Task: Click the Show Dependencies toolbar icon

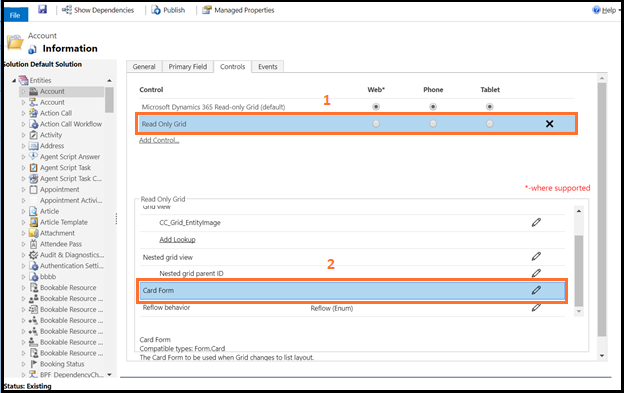Action: click(x=66, y=10)
